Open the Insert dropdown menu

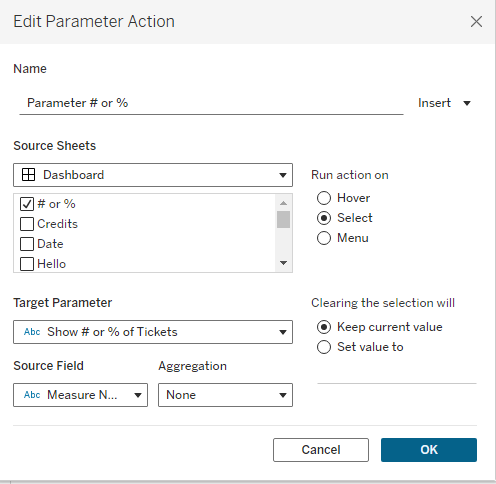(444, 103)
